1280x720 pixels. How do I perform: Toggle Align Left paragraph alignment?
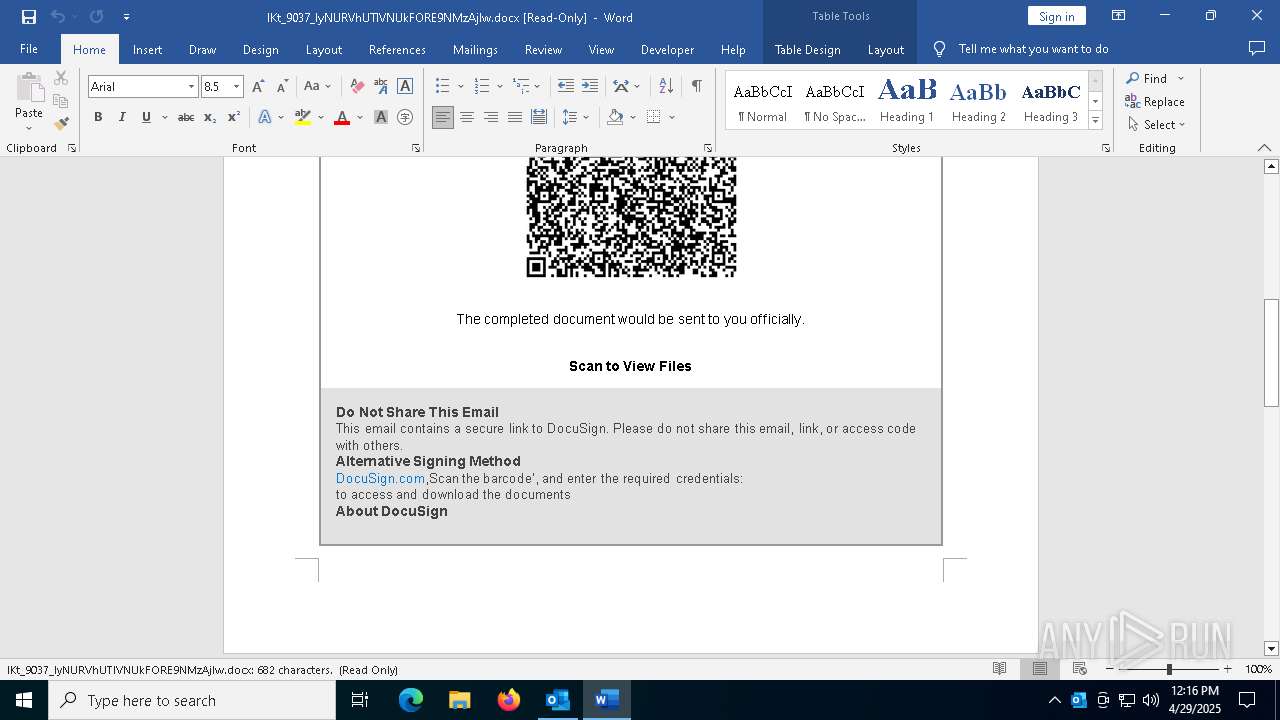(x=443, y=118)
